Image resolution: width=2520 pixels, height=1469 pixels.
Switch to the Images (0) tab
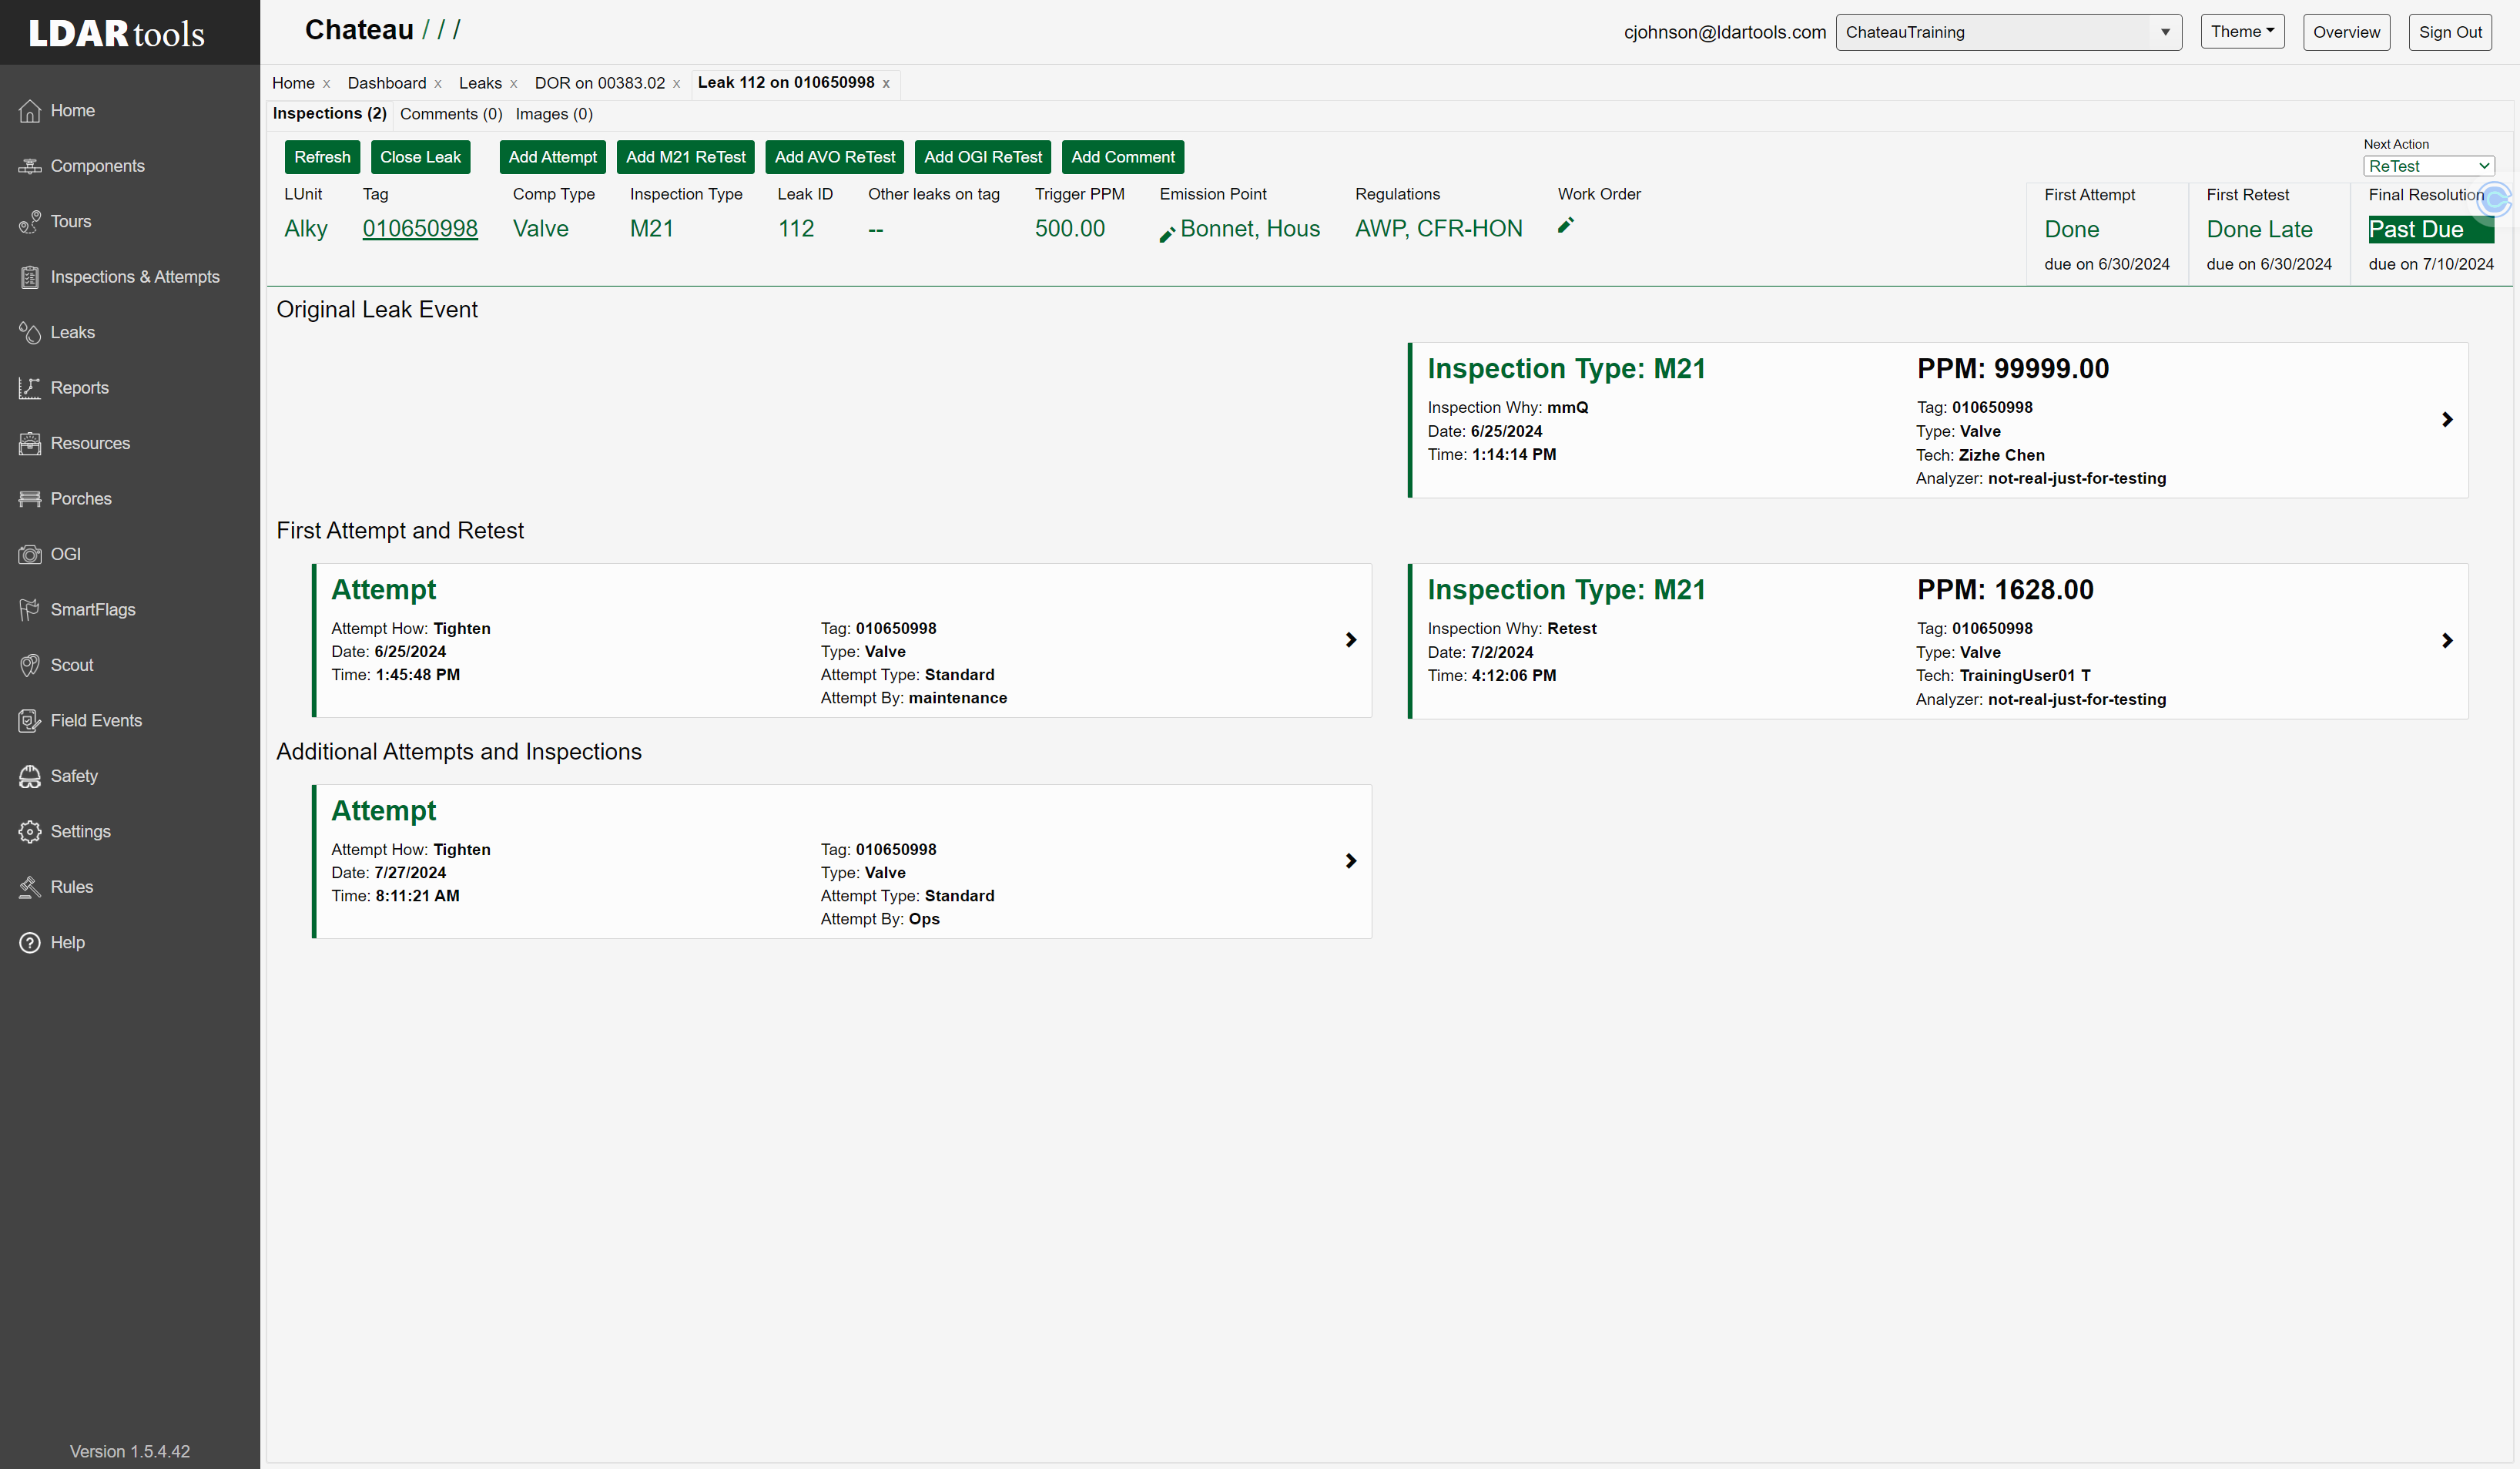click(554, 114)
